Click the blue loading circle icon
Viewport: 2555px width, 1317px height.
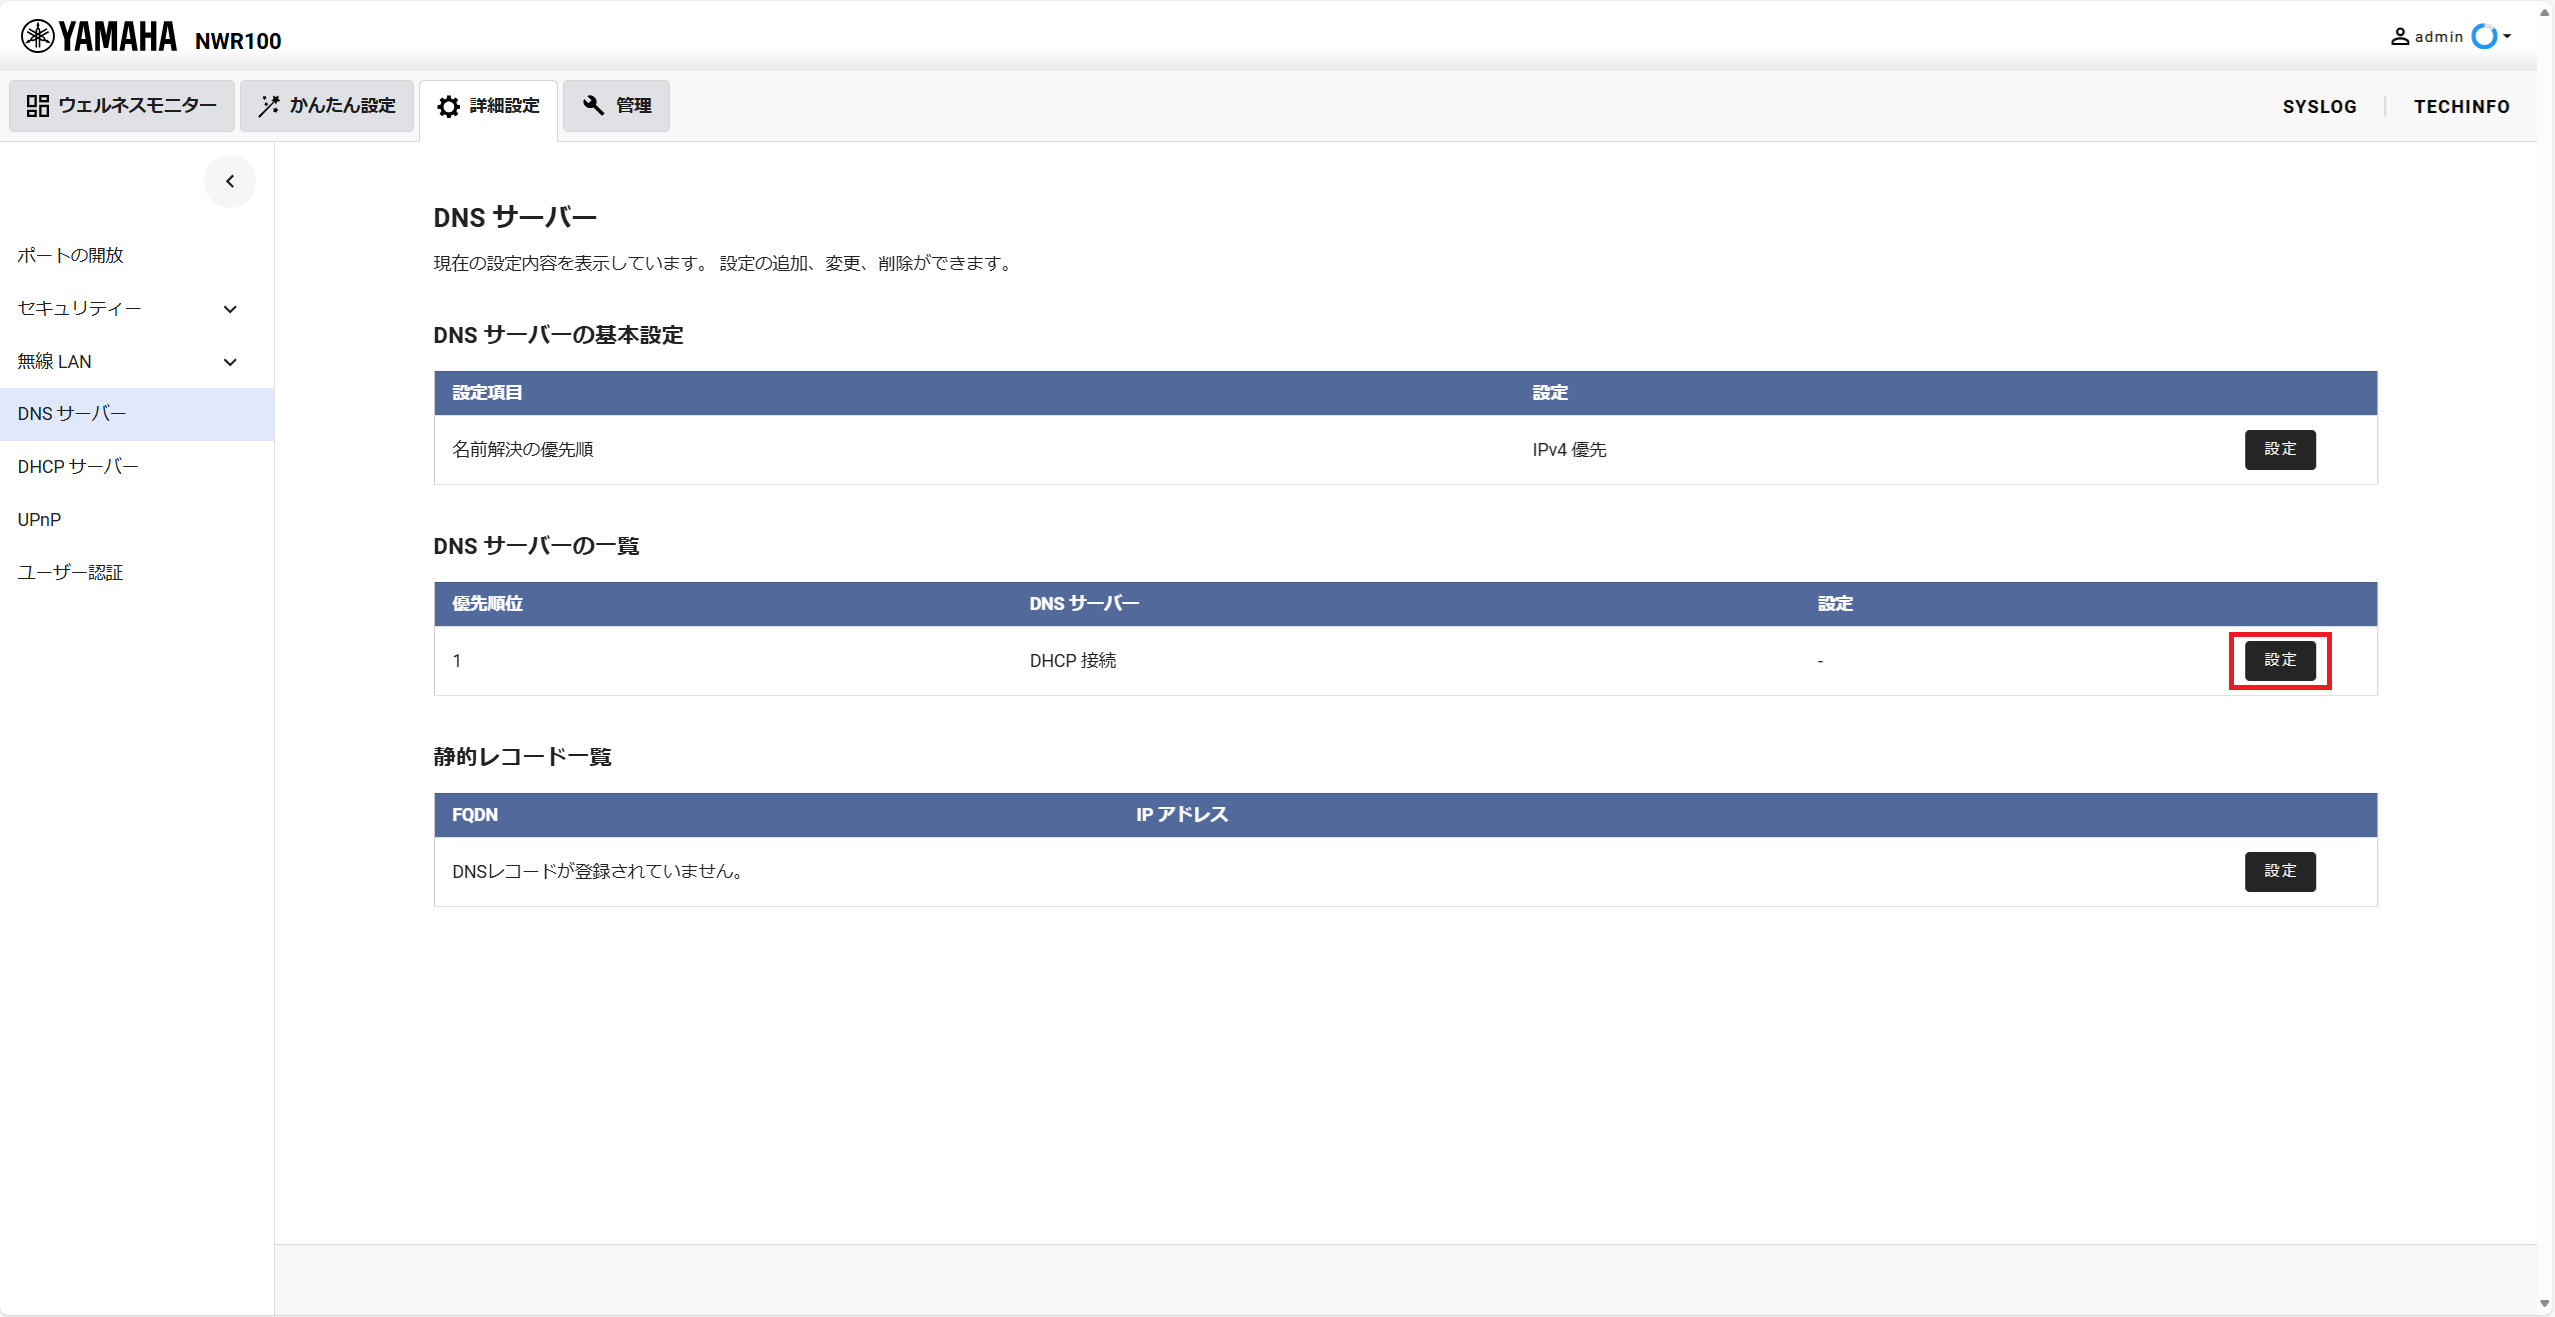click(2484, 37)
